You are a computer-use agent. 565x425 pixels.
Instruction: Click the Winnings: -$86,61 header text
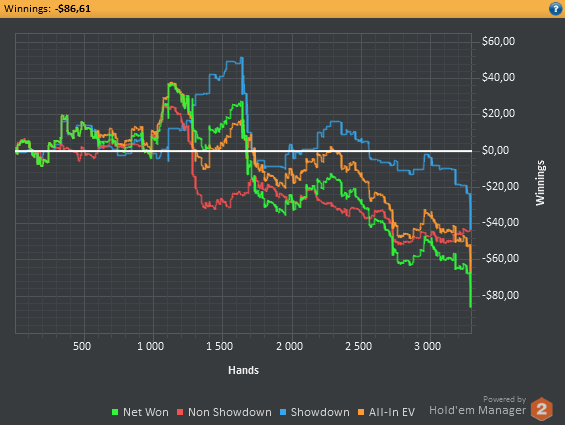[x=47, y=8]
